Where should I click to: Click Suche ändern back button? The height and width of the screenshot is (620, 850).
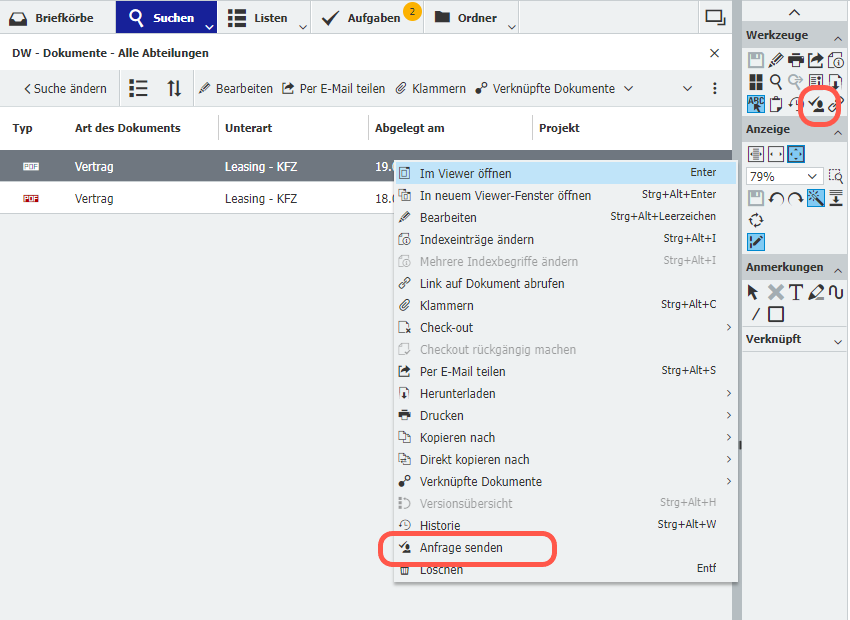coord(65,88)
